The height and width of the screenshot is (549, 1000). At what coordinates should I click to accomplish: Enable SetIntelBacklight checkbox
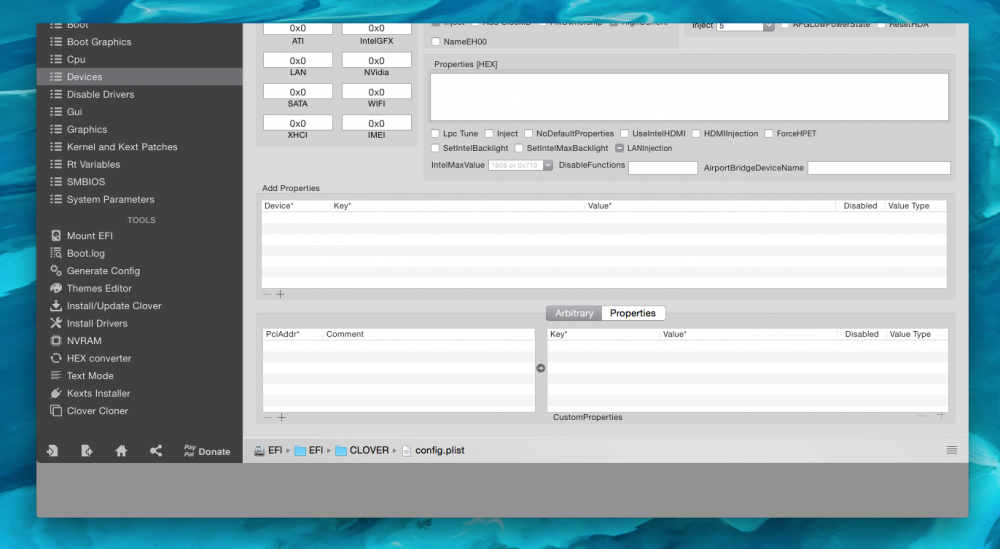coord(435,148)
